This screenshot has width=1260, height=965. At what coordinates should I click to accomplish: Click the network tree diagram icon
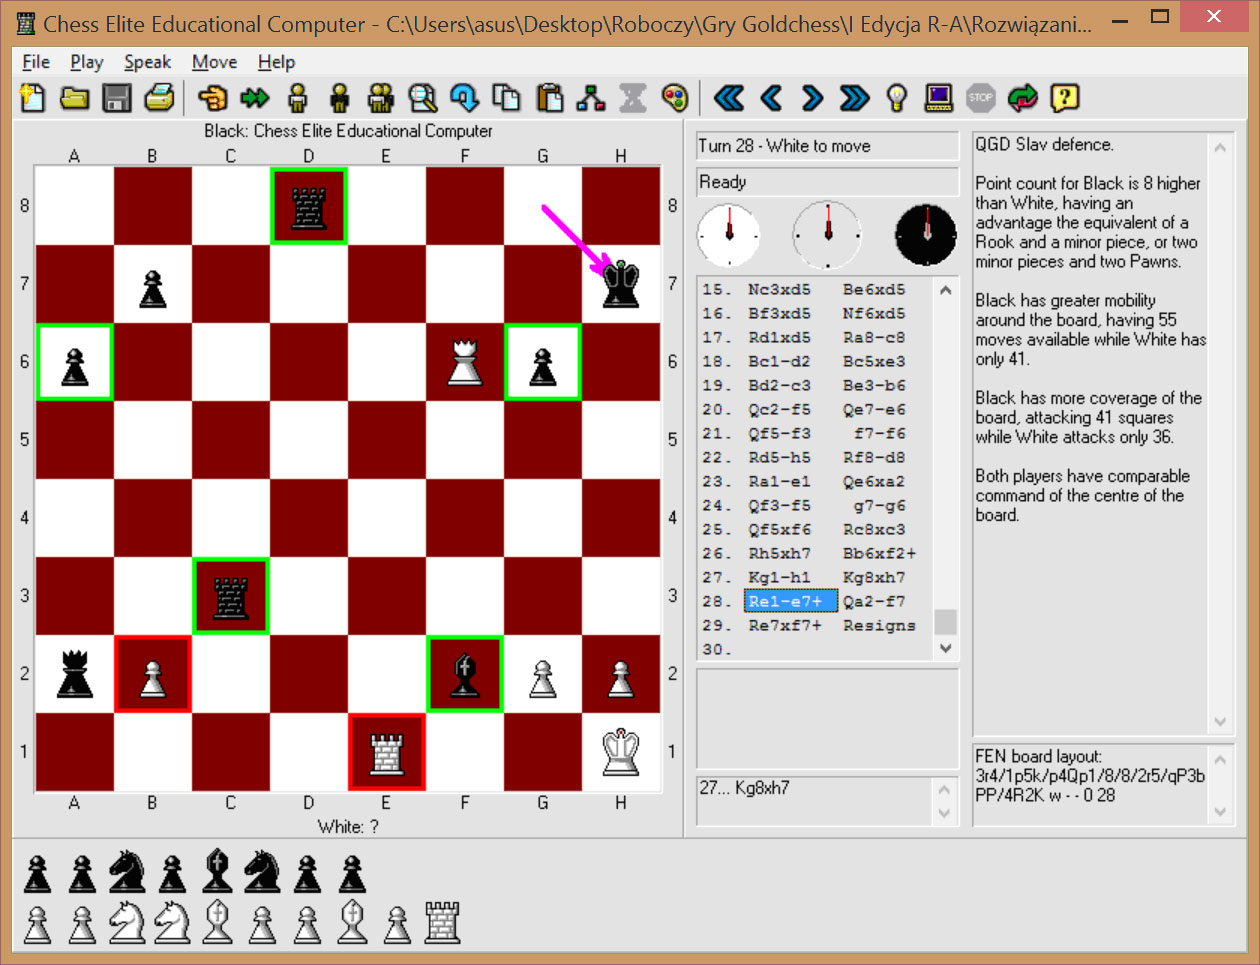pyautogui.click(x=591, y=98)
